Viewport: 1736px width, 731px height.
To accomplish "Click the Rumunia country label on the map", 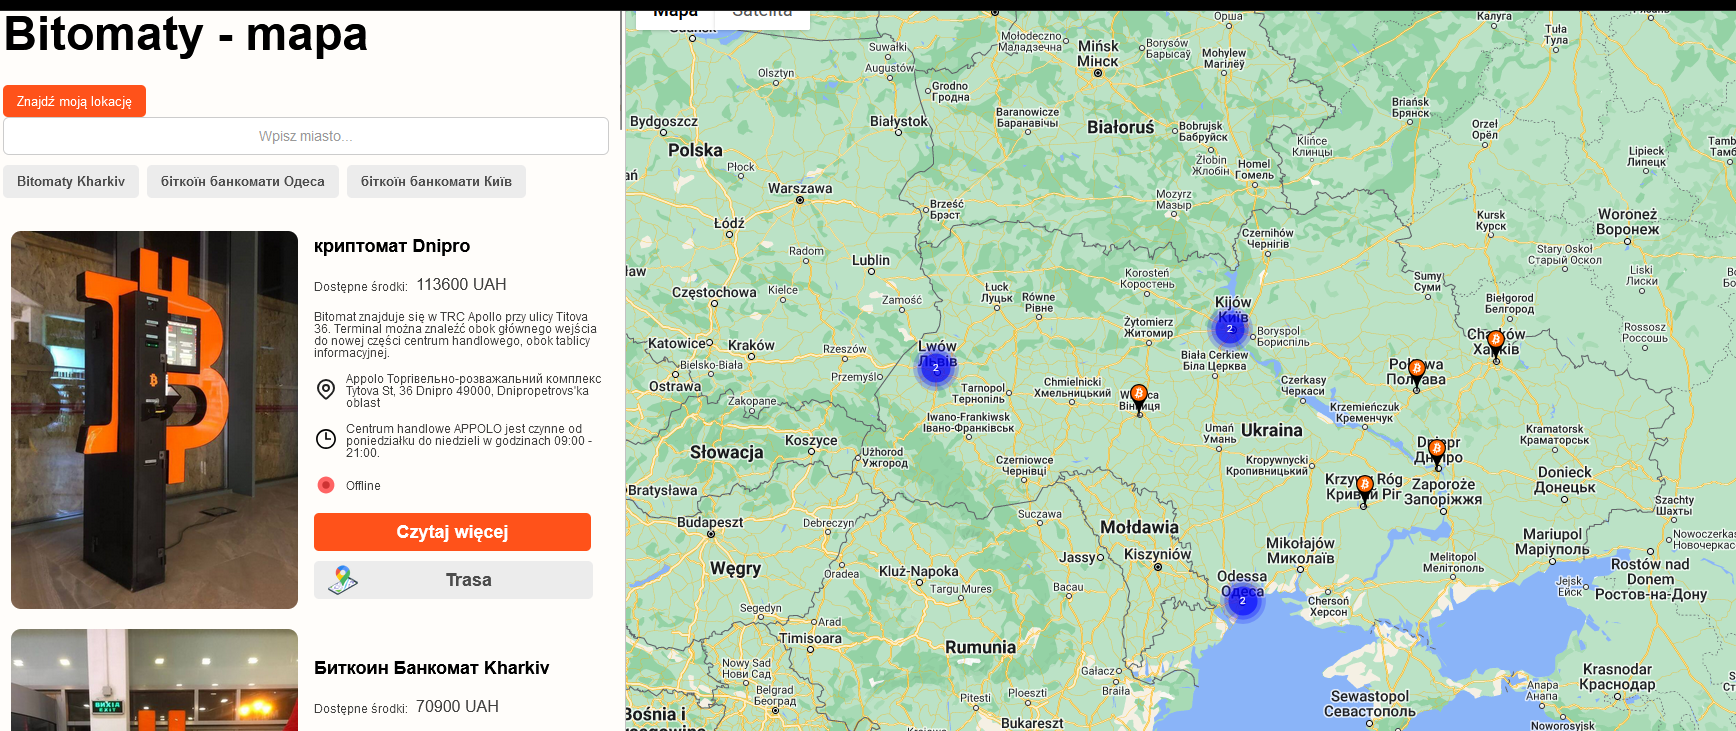I will click(x=980, y=647).
